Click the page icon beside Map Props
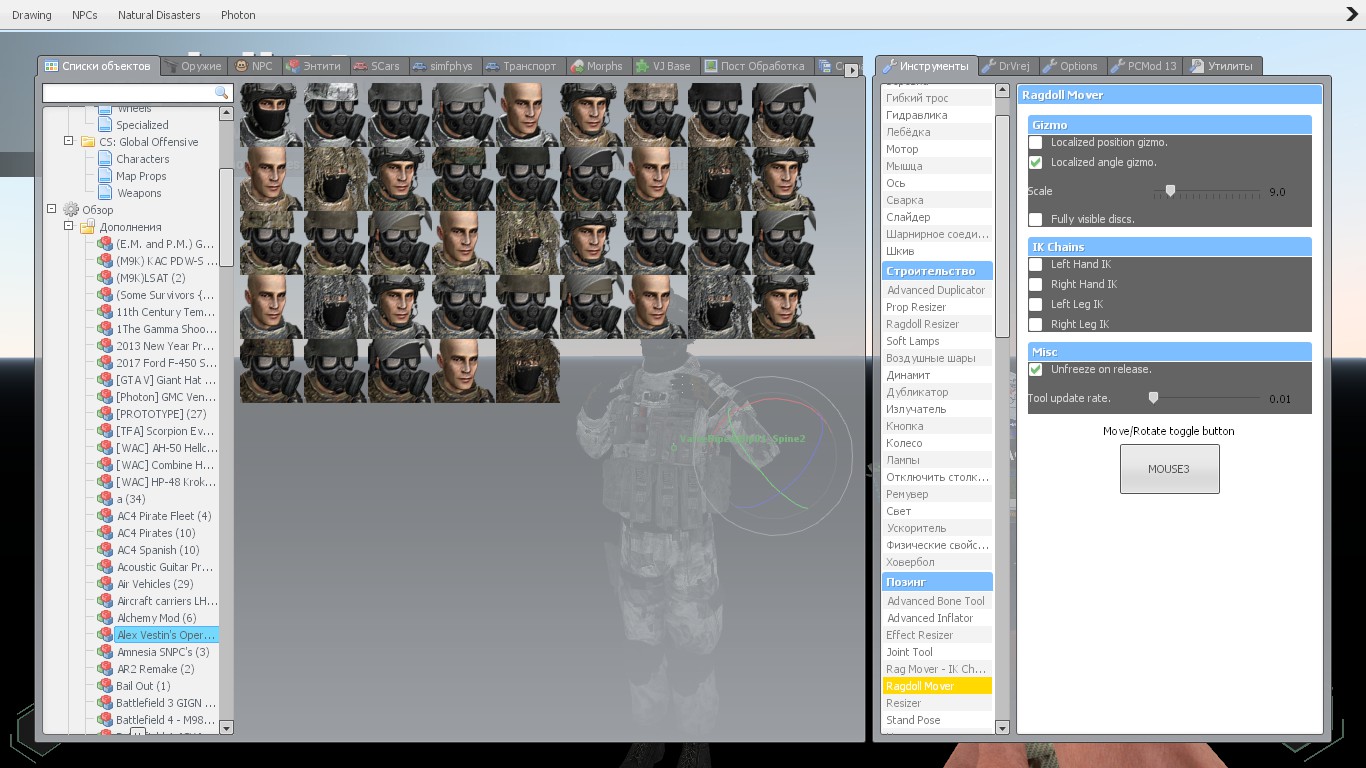 (105, 176)
